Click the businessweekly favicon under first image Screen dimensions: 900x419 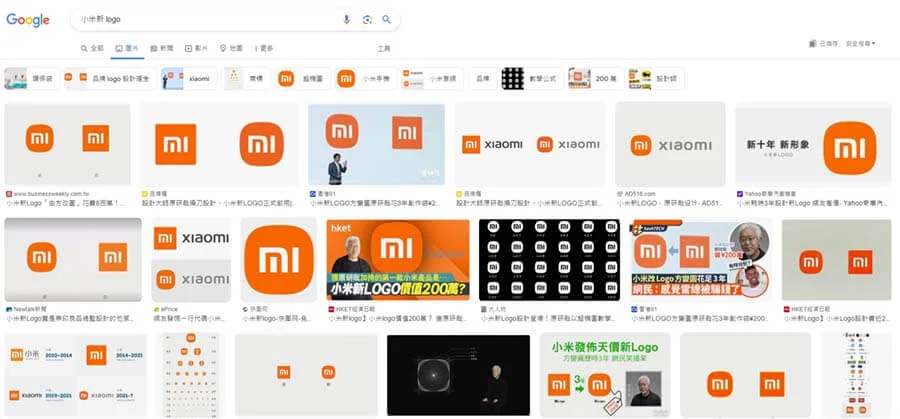click(9, 194)
